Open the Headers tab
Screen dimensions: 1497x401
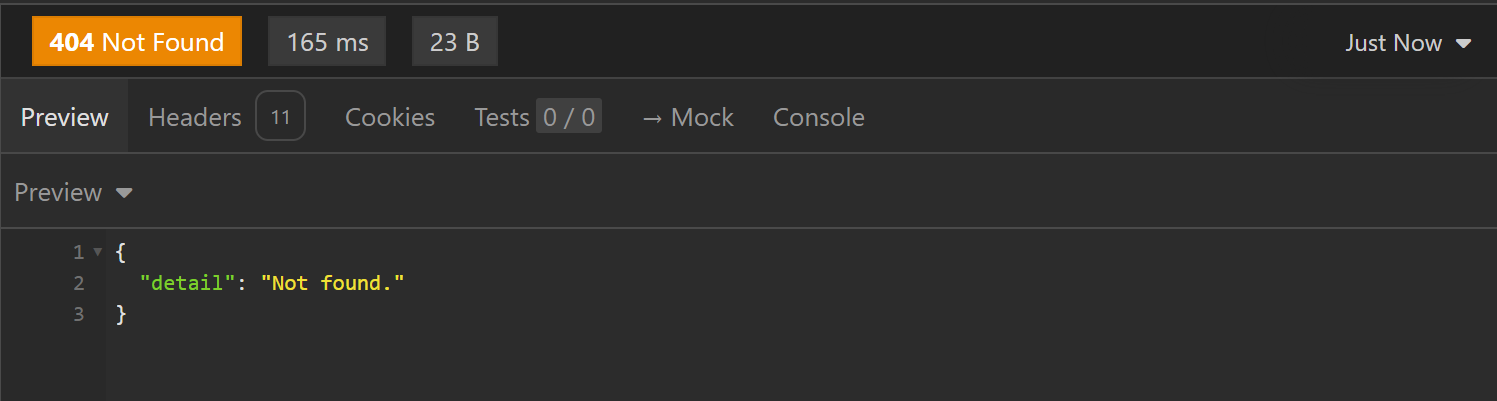tap(195, 117)
